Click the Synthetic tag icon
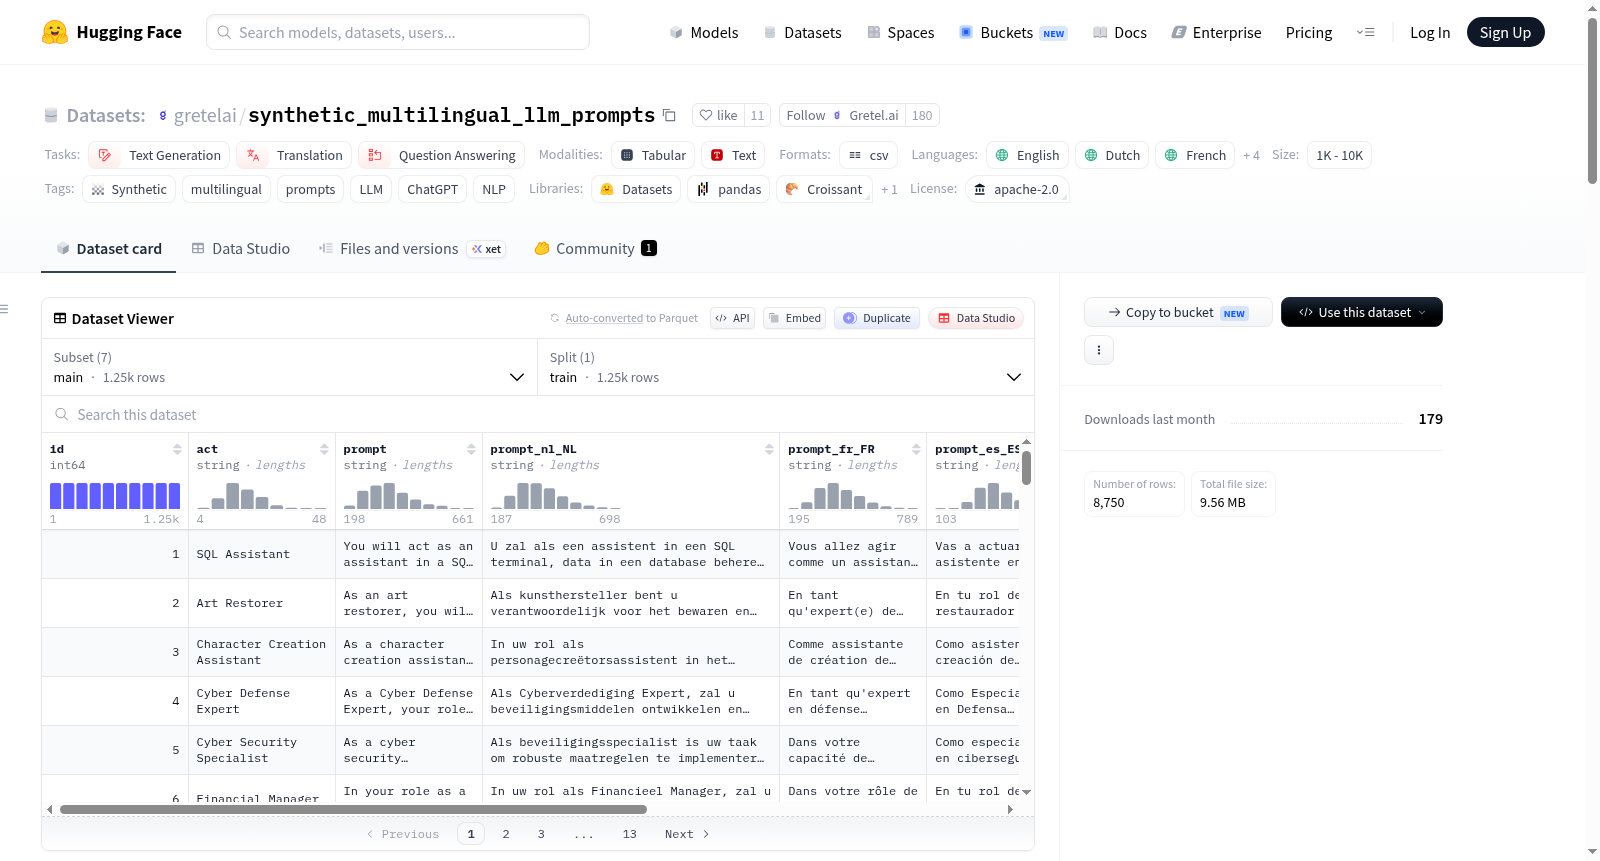Viewport: 1600px width, 861px height. click(98, 190)
